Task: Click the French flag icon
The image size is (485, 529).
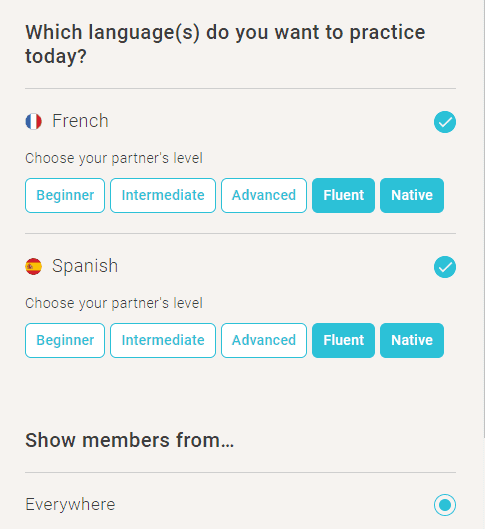Action: (x=33, y=121)
